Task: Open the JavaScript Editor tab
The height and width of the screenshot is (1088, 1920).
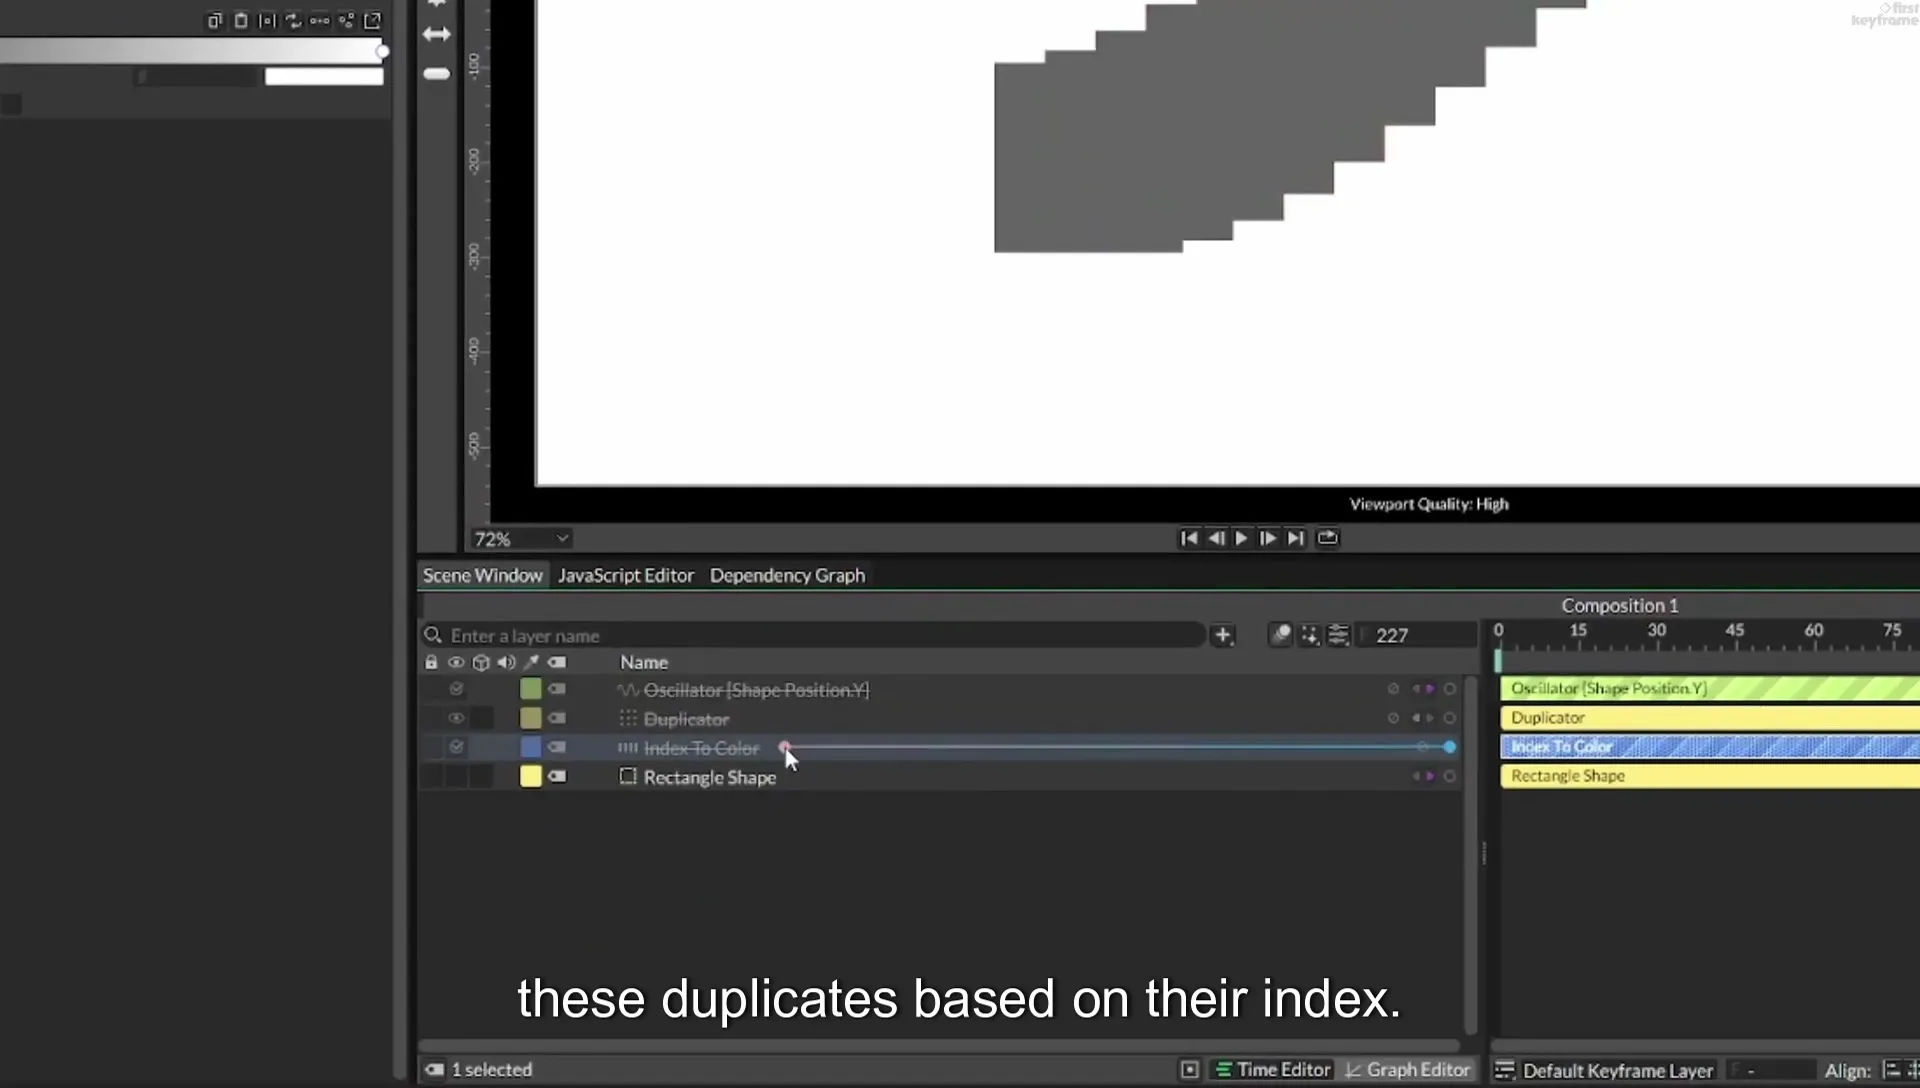Action: [626, 575]
